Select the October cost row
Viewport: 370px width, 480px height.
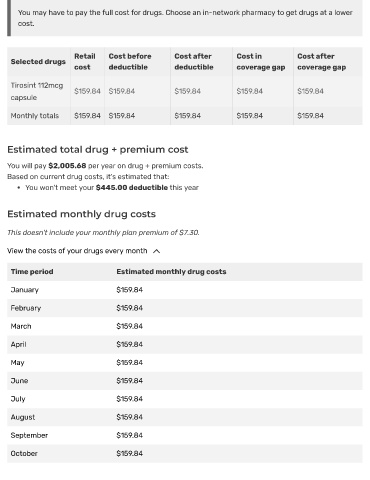point(185,454)
